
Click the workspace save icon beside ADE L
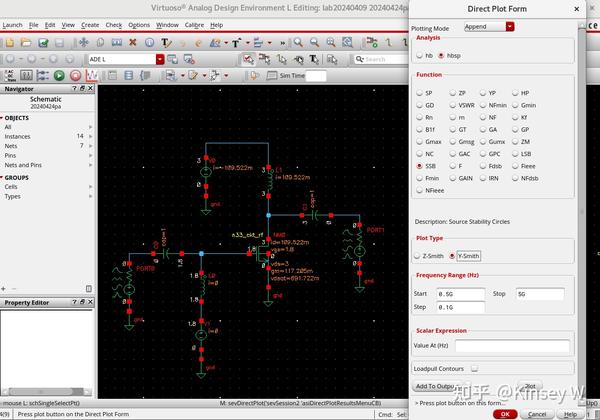173,59
